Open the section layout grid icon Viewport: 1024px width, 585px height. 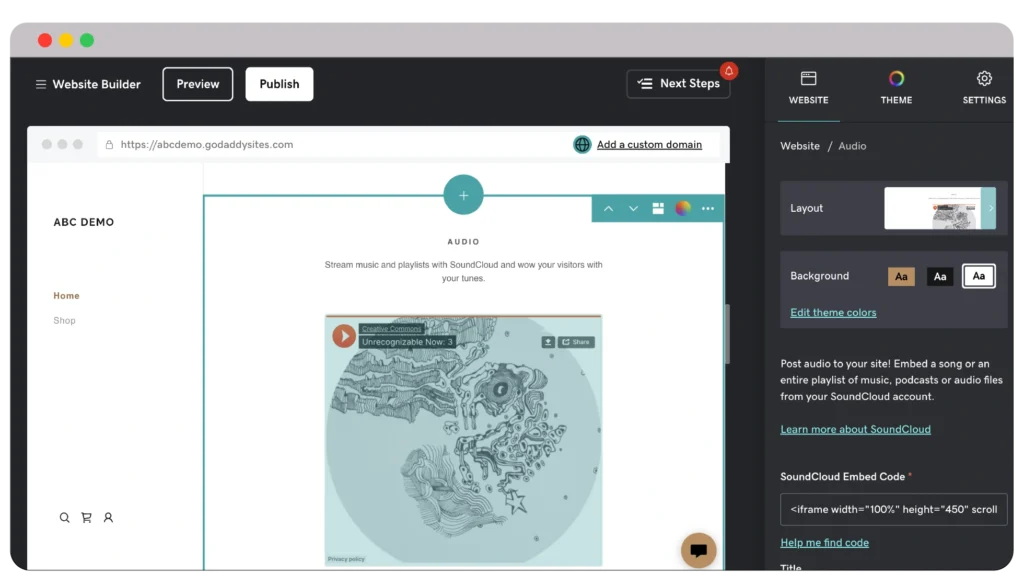(657, 209)
